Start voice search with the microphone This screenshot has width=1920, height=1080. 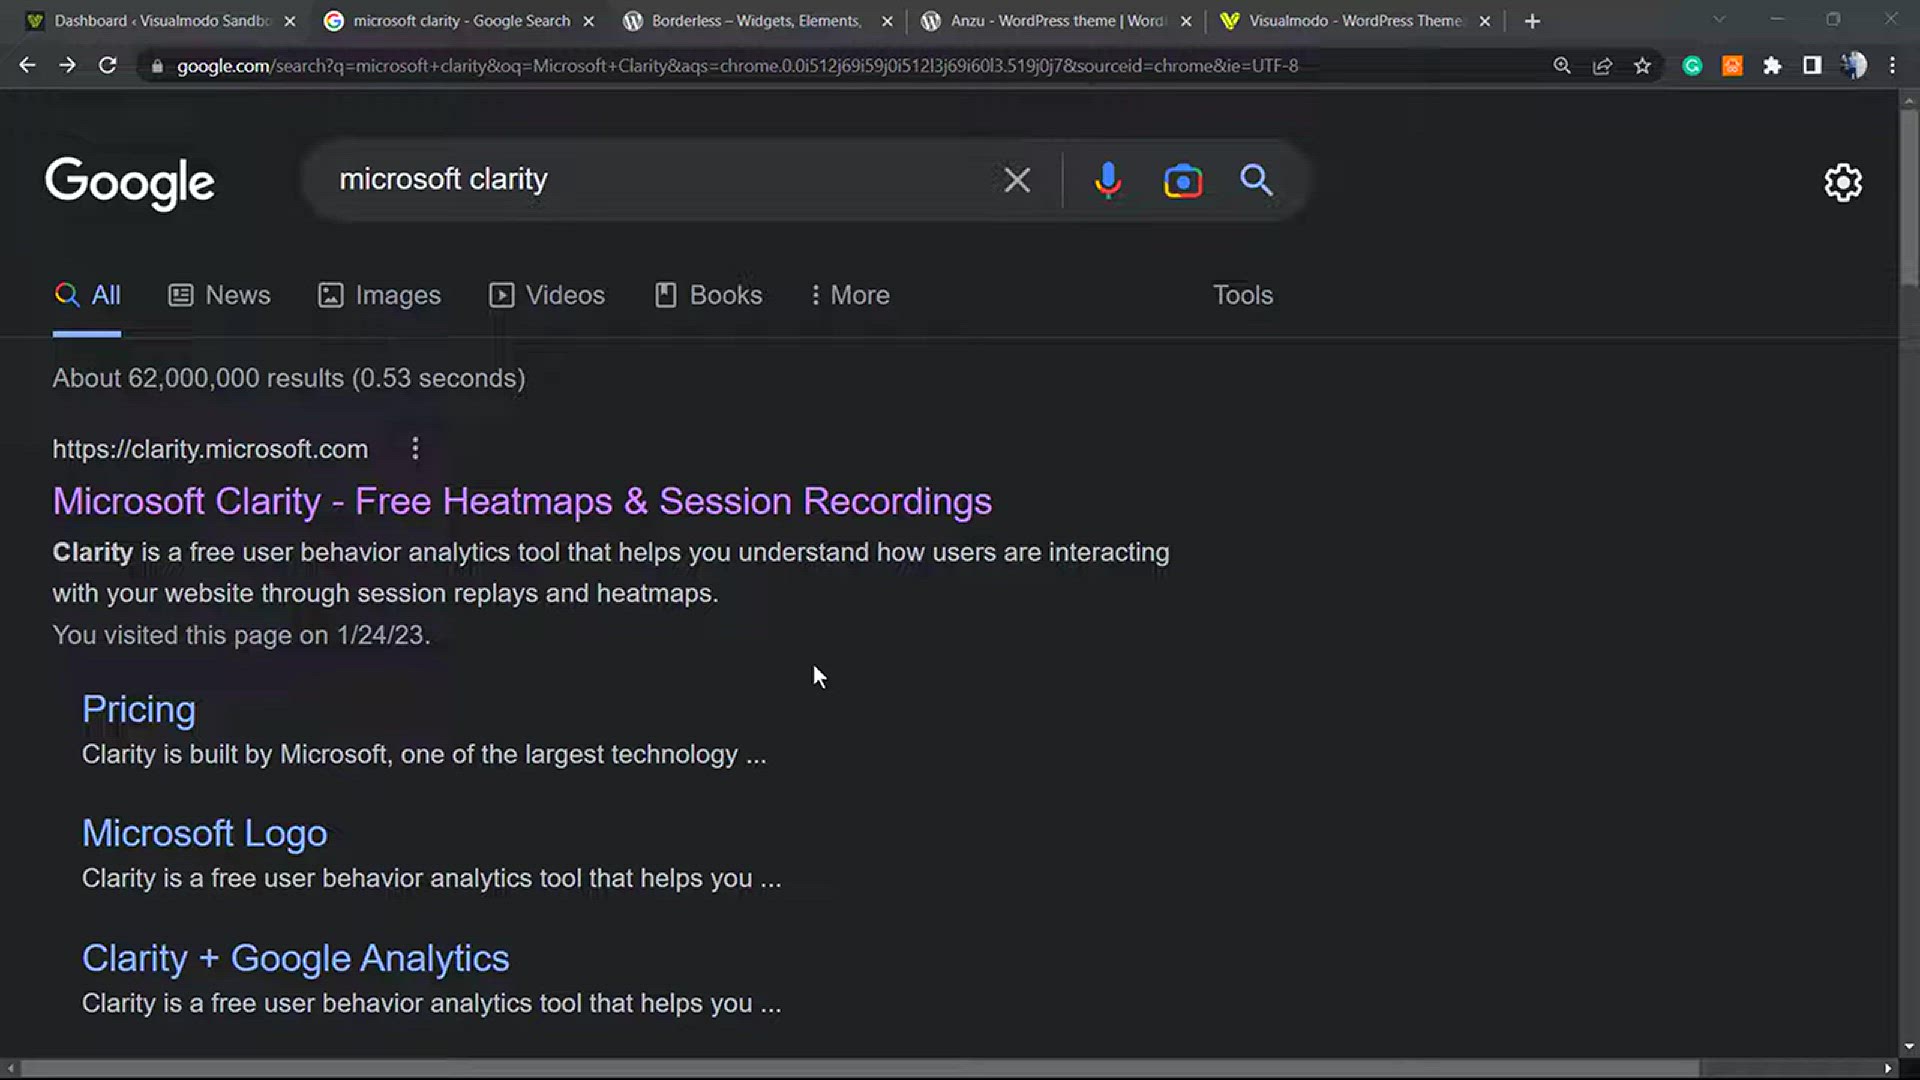pos(1107,180)
